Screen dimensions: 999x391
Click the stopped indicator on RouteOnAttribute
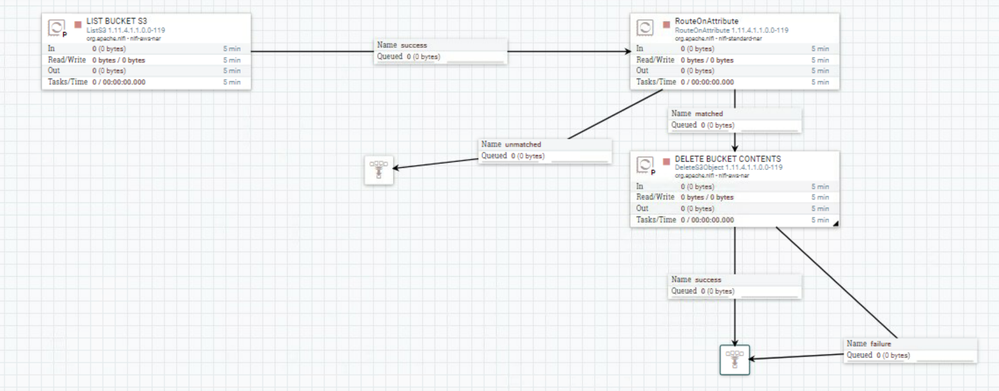[666, 24]
